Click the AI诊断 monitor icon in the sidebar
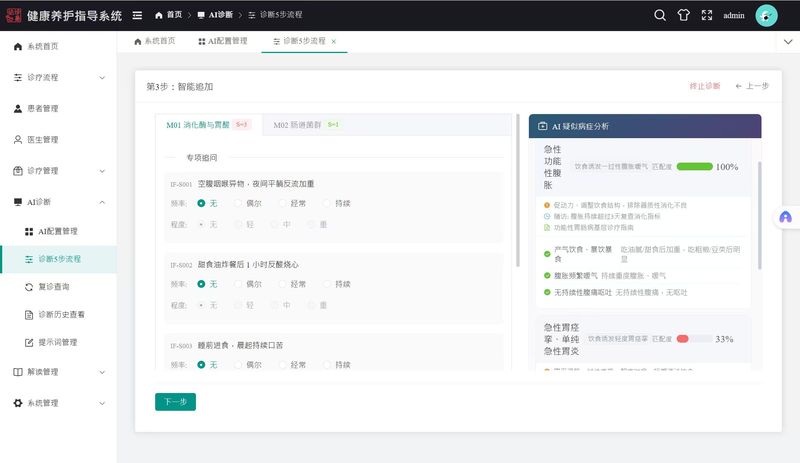Screen dimensions: 800x463 pyautogui.click(x=18, y=202)
